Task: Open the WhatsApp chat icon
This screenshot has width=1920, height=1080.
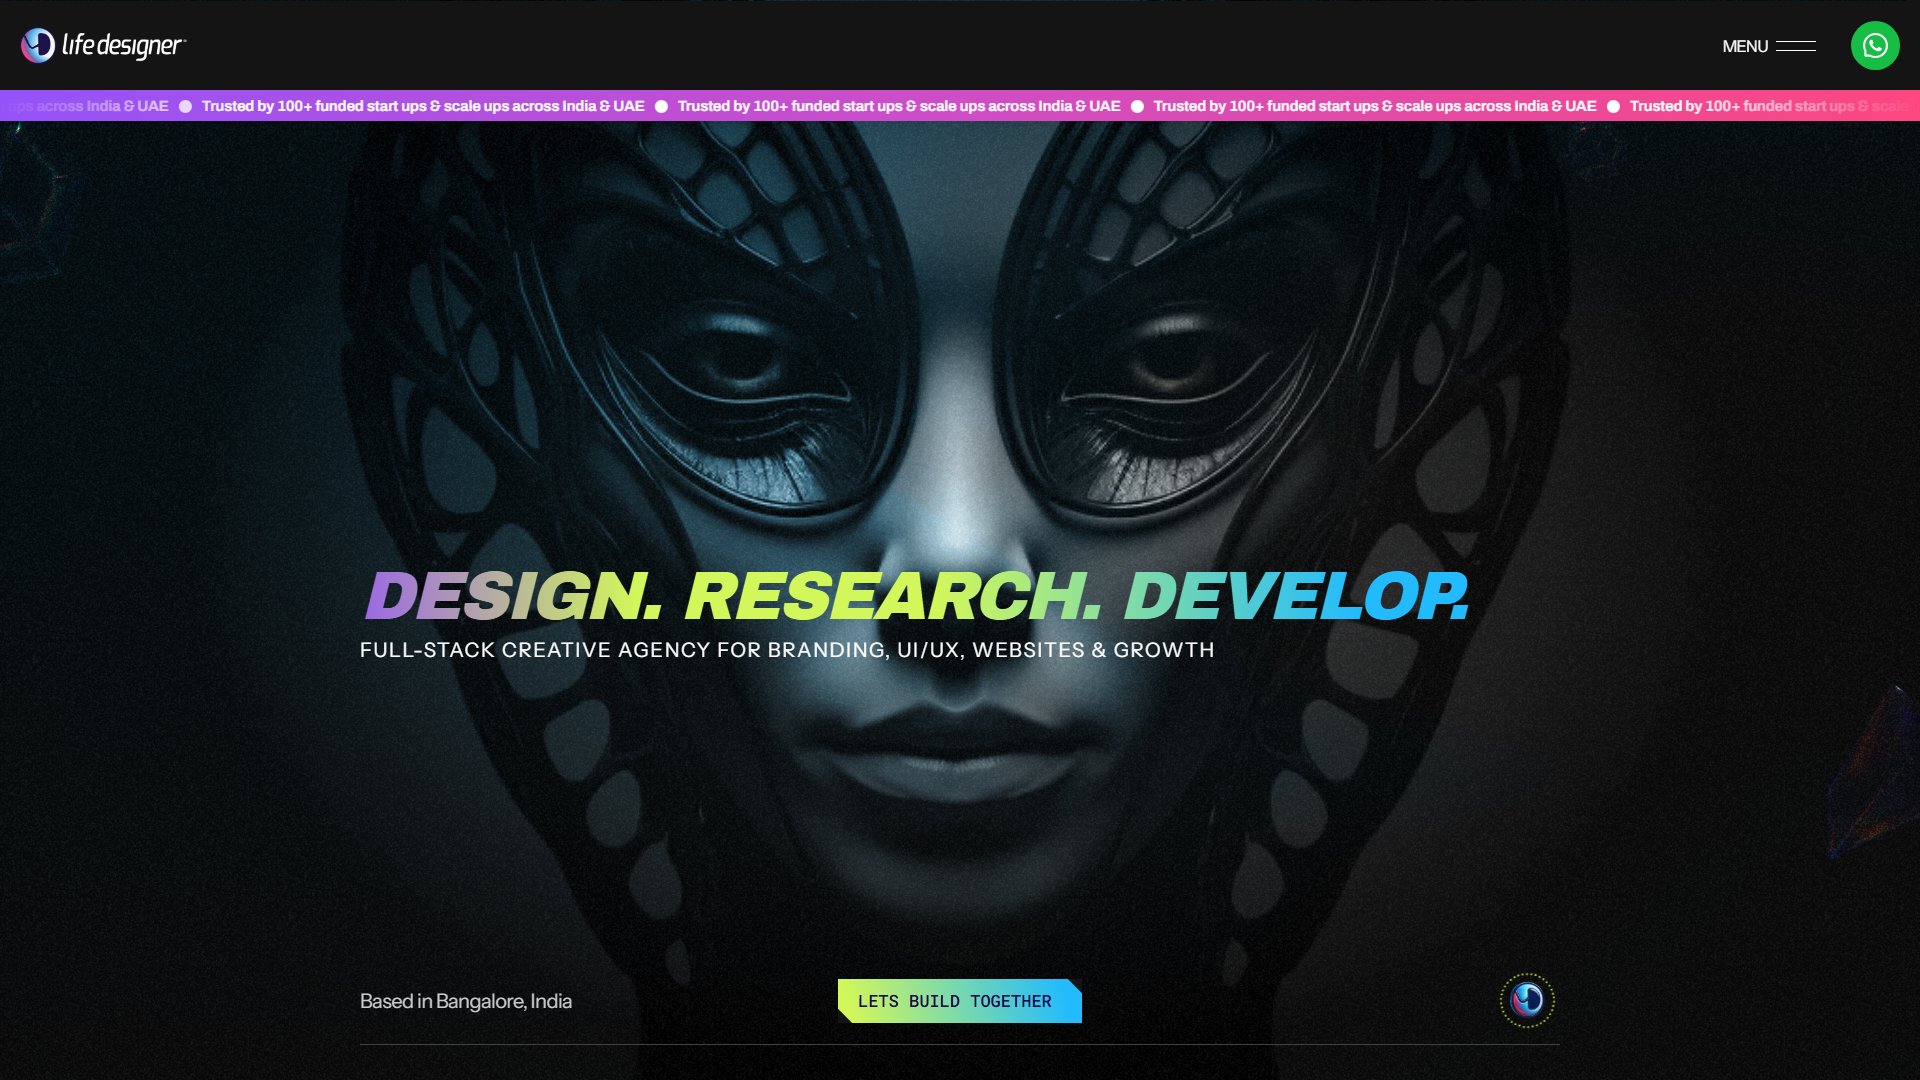Action: coord(1875,46)
